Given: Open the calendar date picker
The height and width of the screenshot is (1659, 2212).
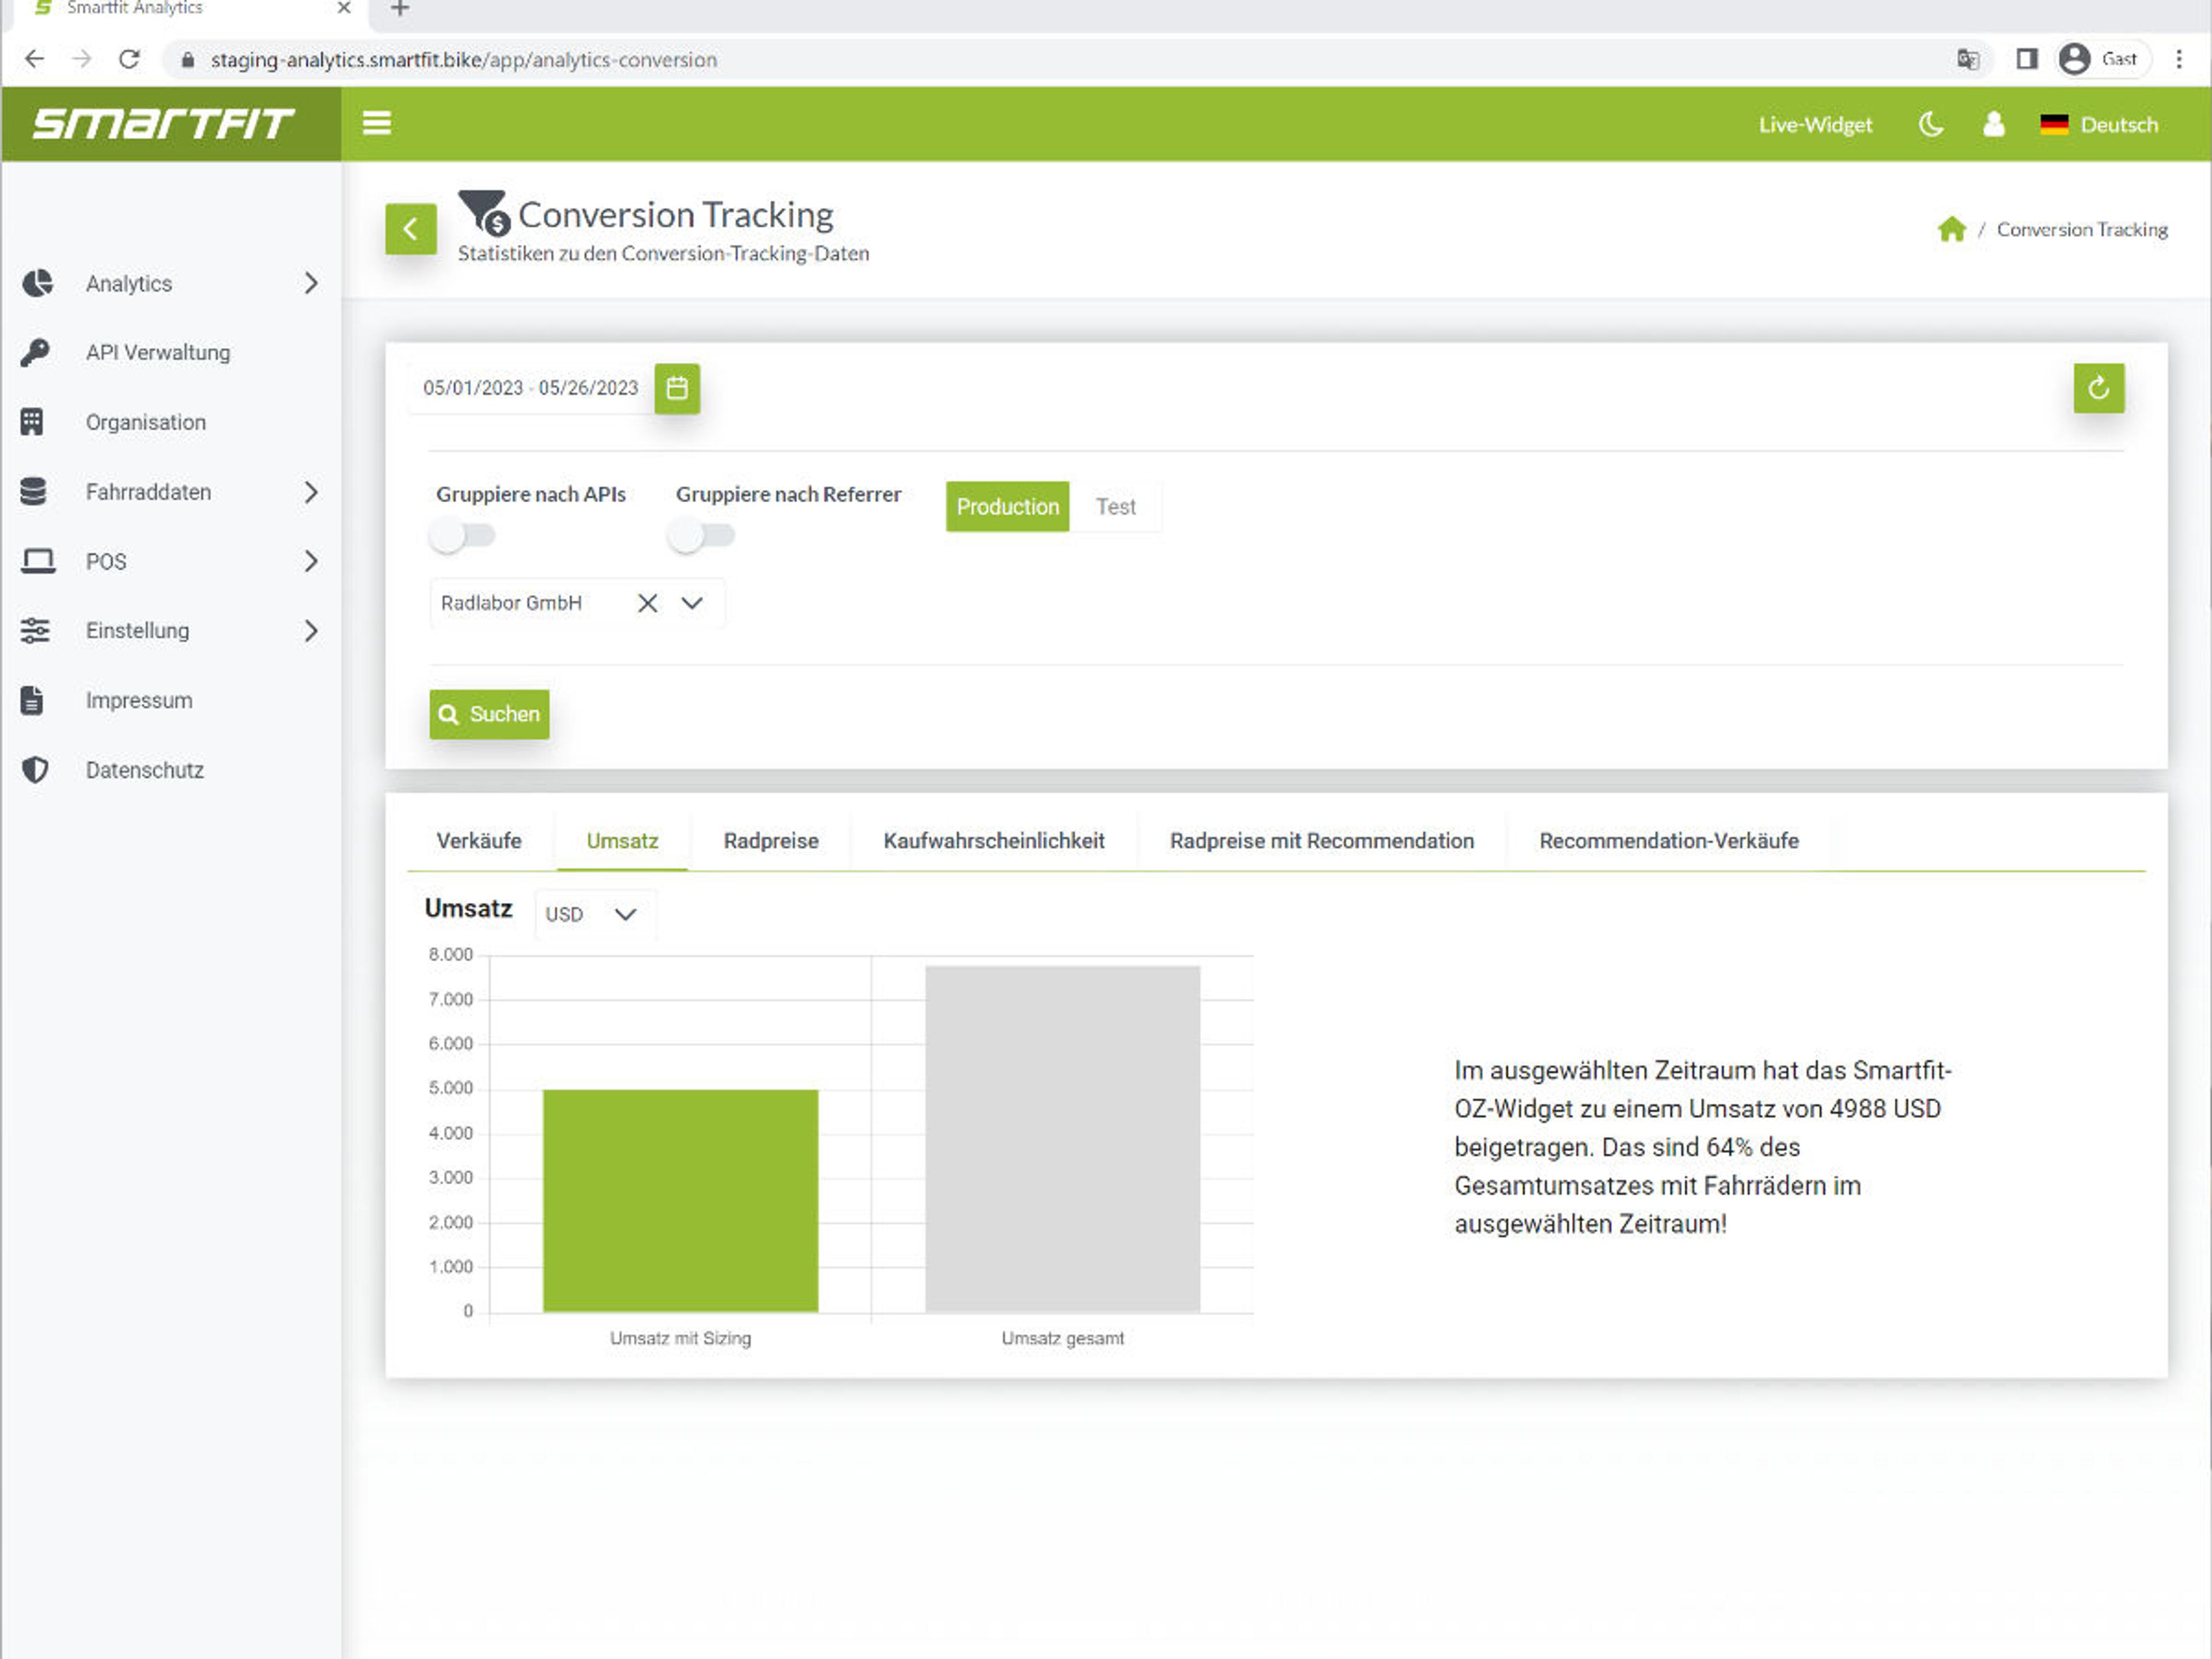Looking at the screenshot, I should (x=677, y=388).
